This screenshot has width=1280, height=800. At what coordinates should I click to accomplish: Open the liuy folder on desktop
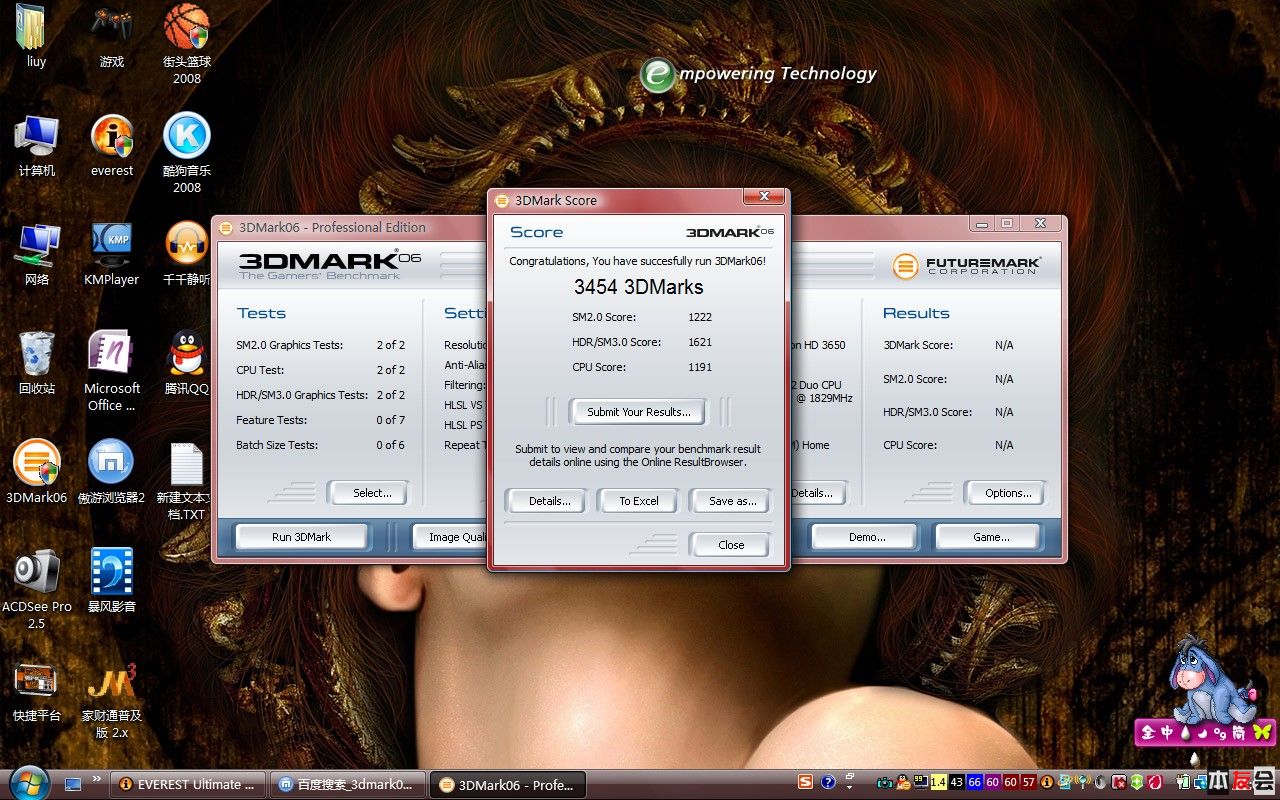tap(36, 36)
